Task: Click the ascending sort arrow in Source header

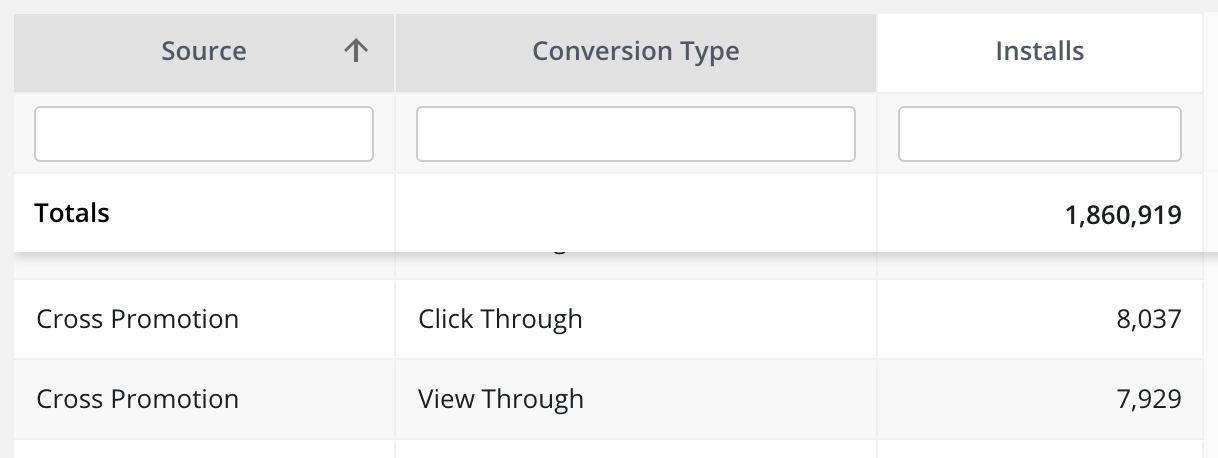Action: point(356,51)
